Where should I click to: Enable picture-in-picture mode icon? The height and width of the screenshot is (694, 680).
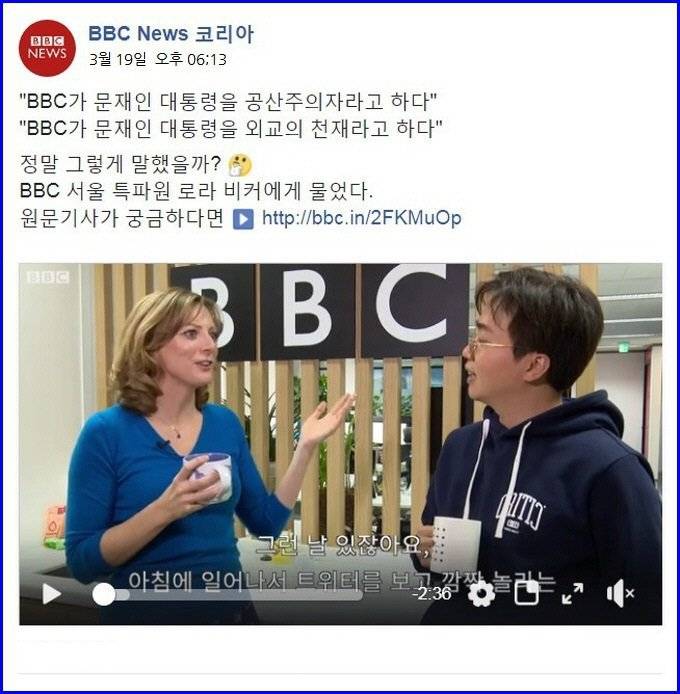pos(527,593)
